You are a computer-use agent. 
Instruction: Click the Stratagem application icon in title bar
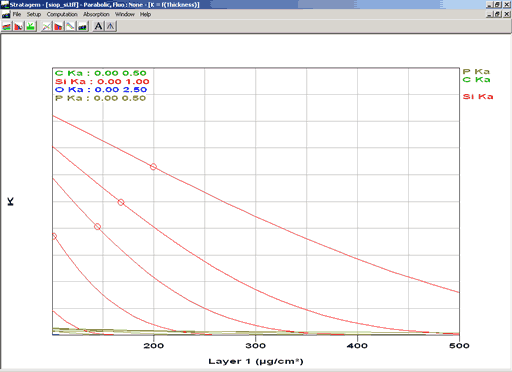click(x=5, y=5)
